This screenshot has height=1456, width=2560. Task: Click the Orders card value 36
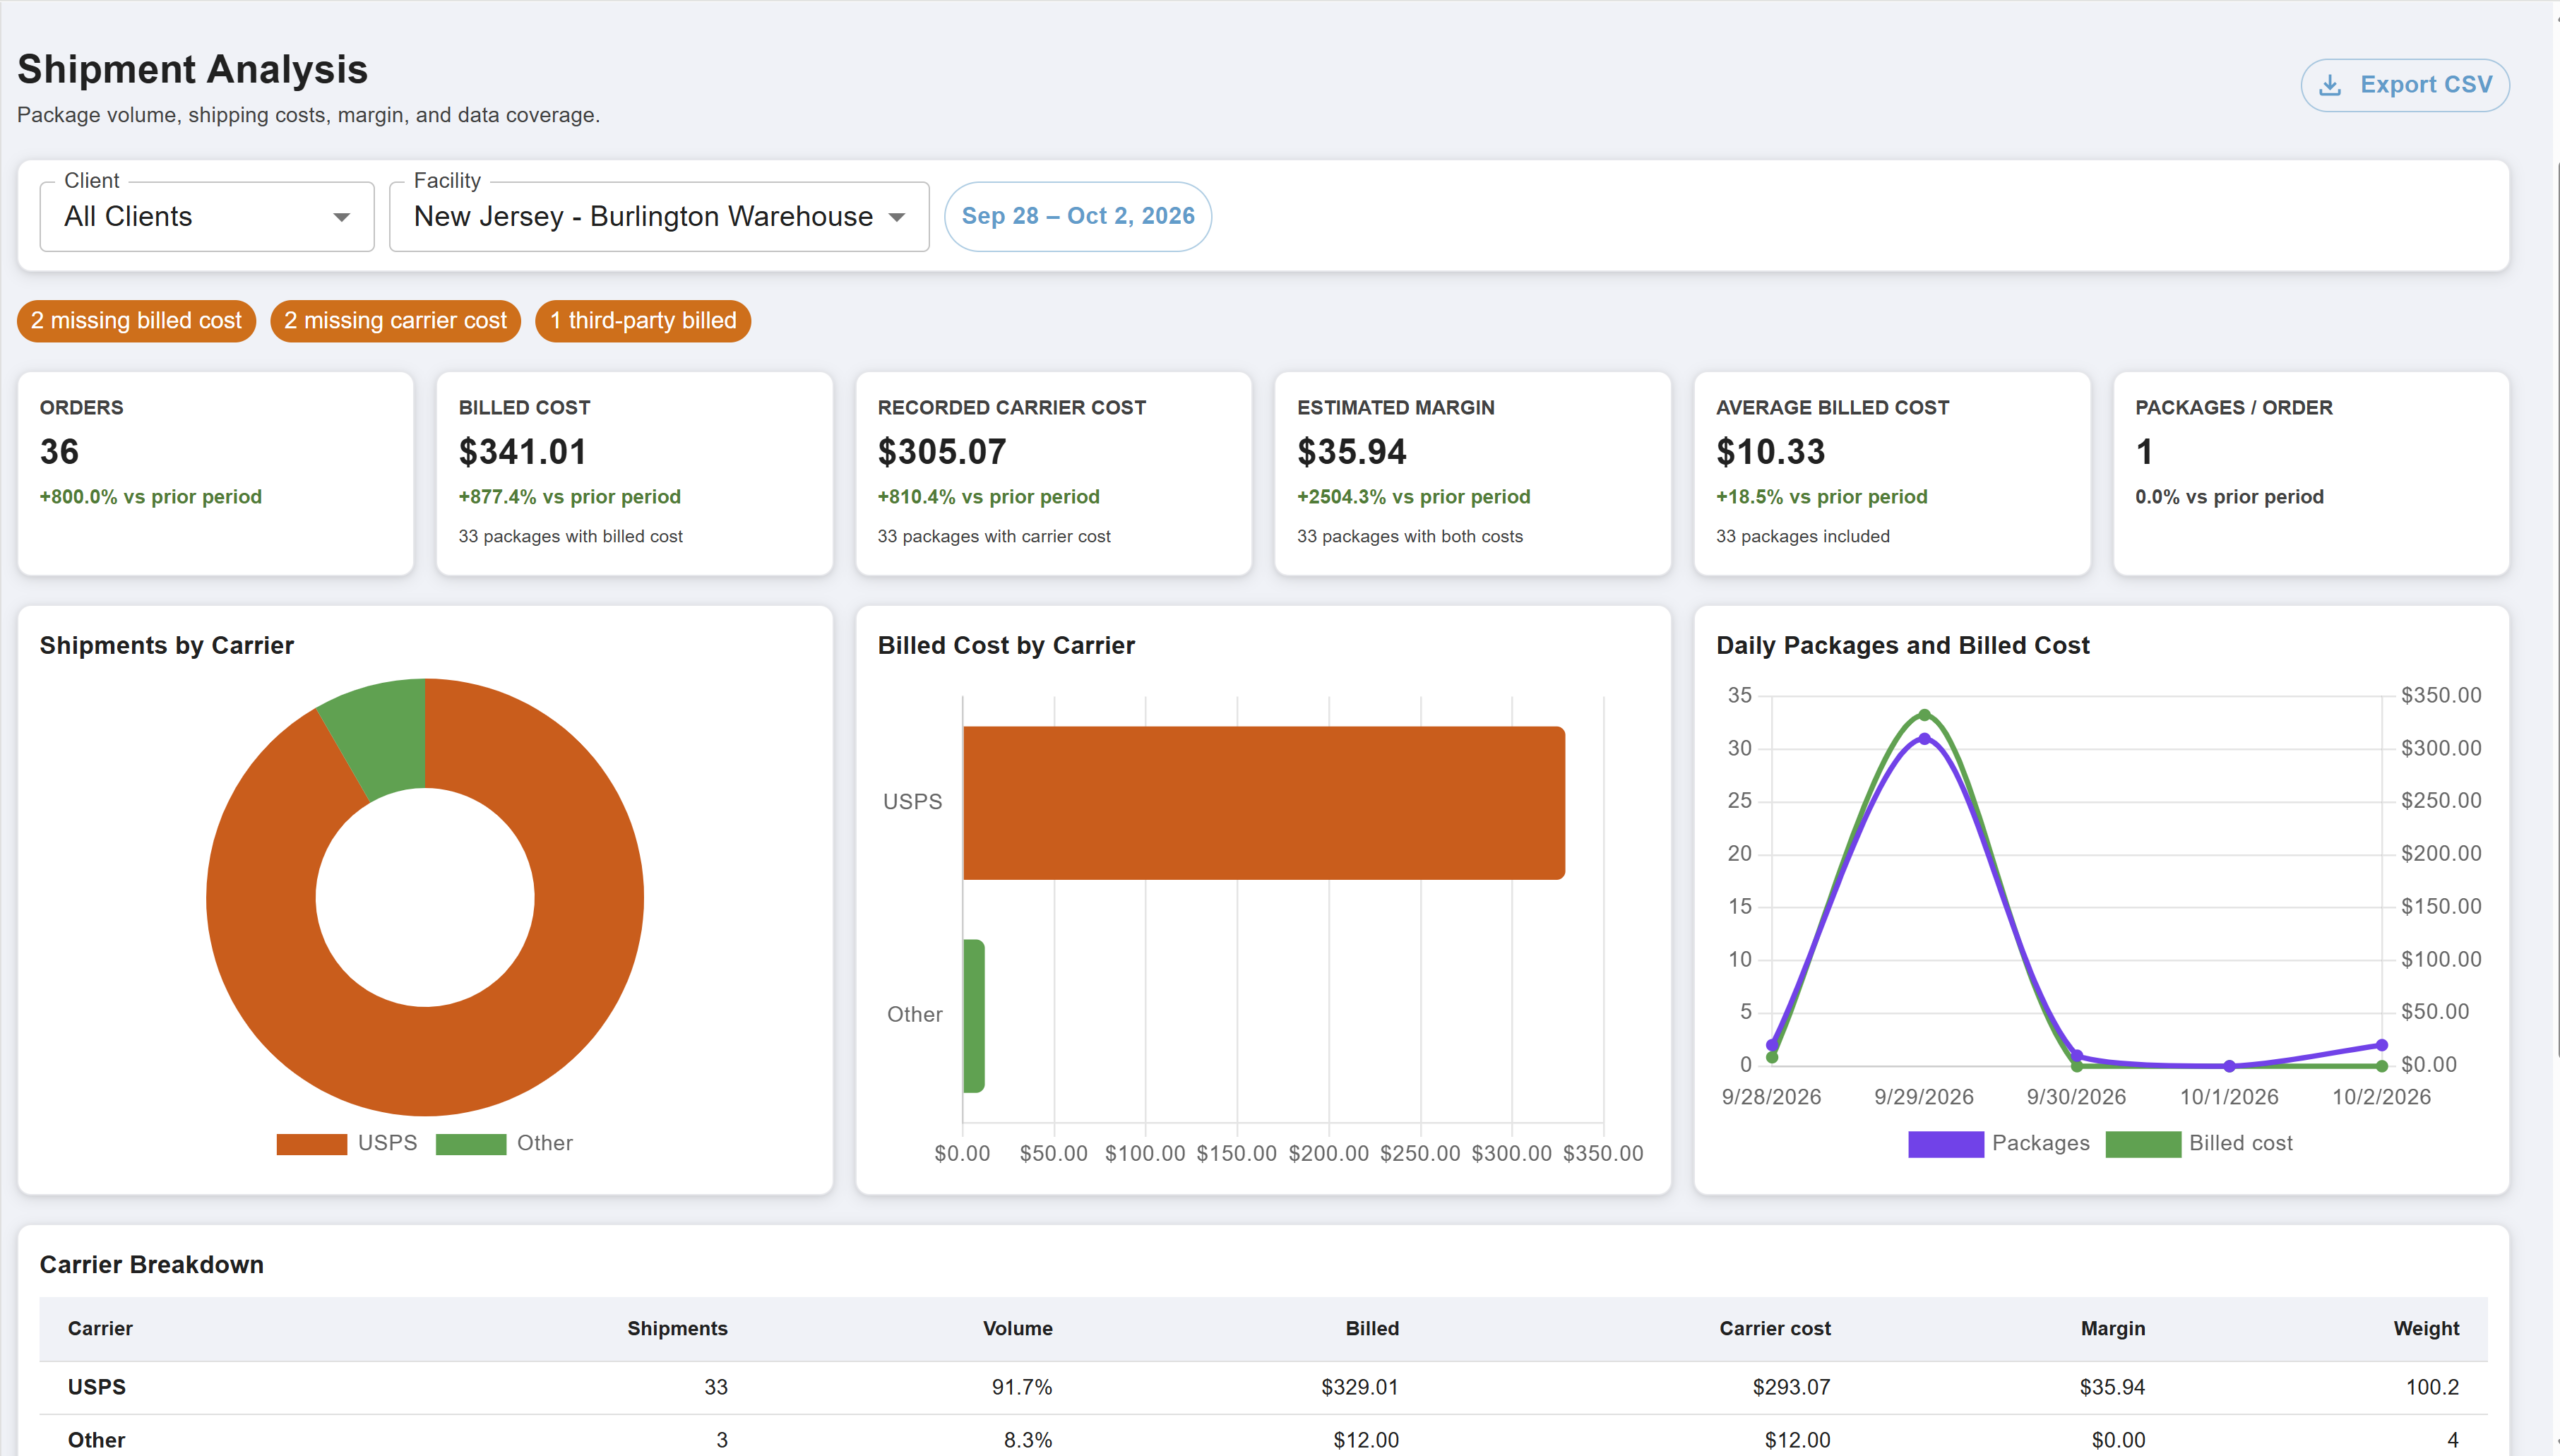coord(60,452)
